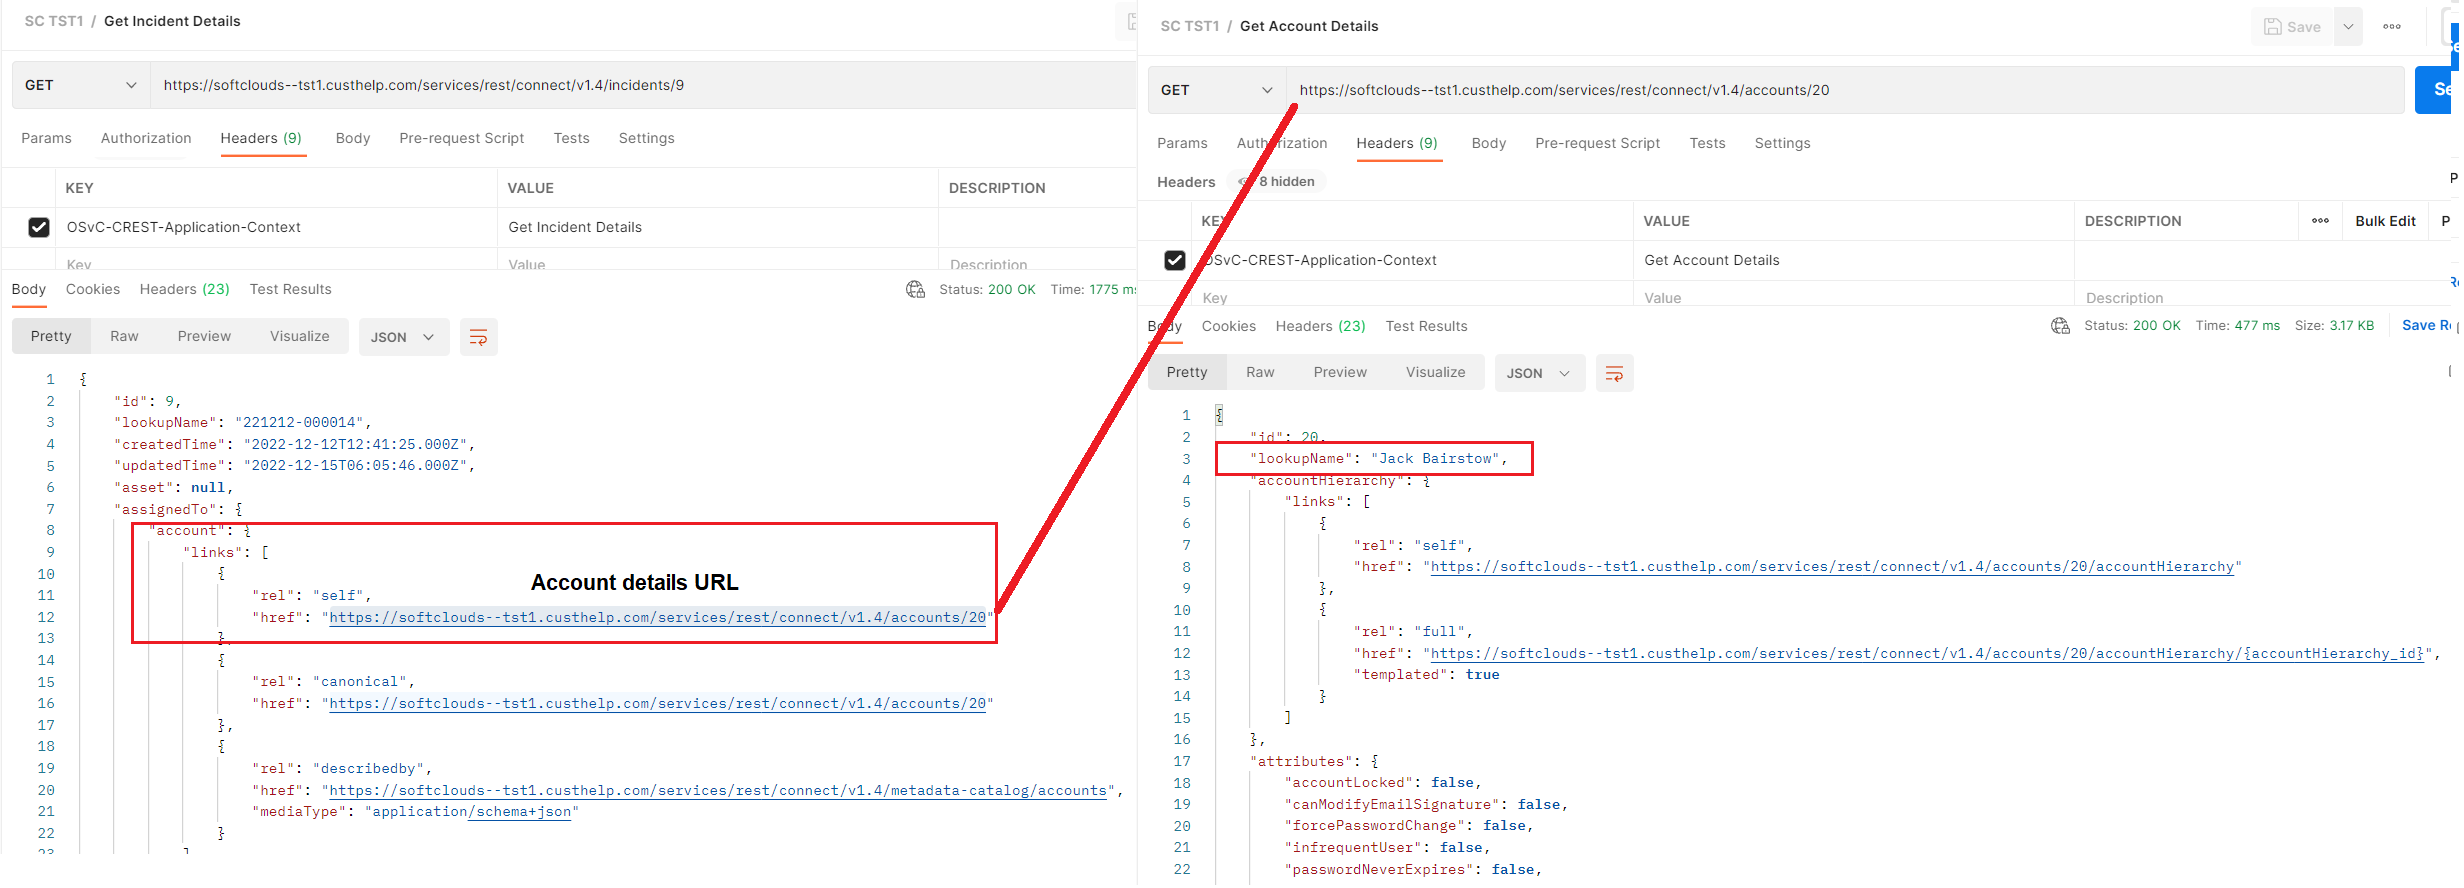Click the globe icon beside Time: 1775 ms

[x=915, y=290]
